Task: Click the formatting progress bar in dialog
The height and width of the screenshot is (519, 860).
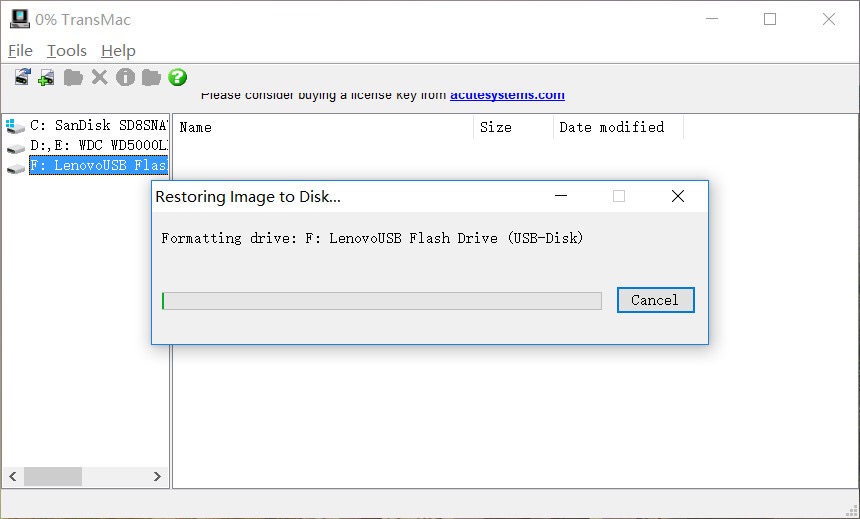Action: coord(381,301)
